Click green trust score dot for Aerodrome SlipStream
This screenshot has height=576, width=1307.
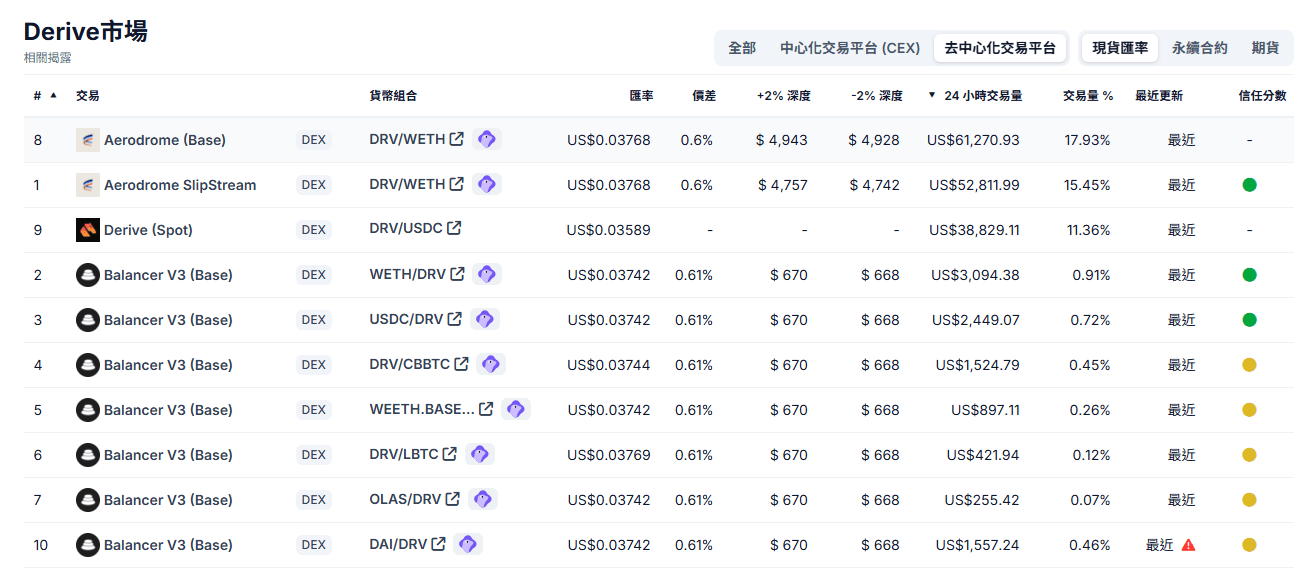pos(1249,185)
